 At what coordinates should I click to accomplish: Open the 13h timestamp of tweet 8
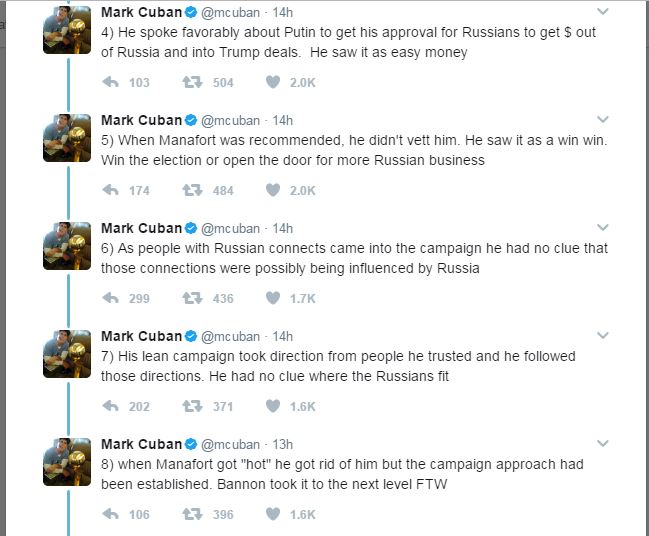point(283,444)
